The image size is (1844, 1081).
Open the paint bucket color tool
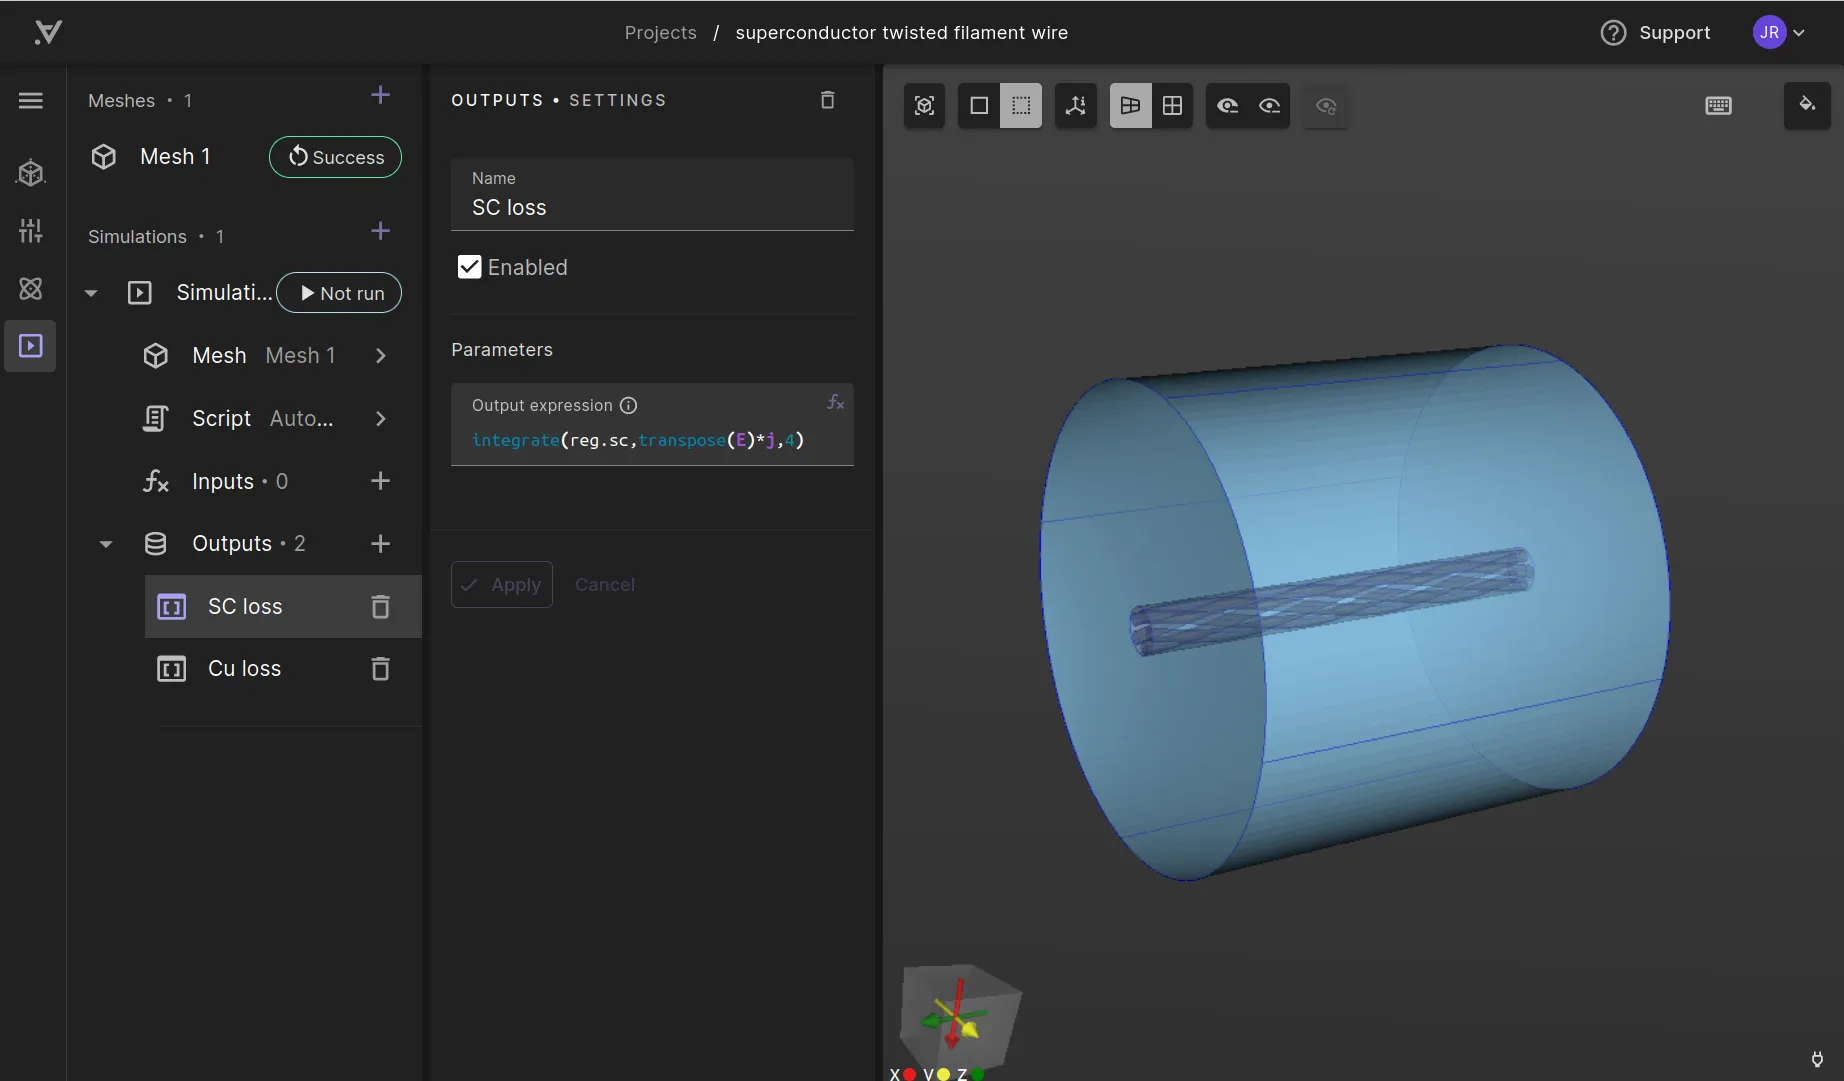1807,104
